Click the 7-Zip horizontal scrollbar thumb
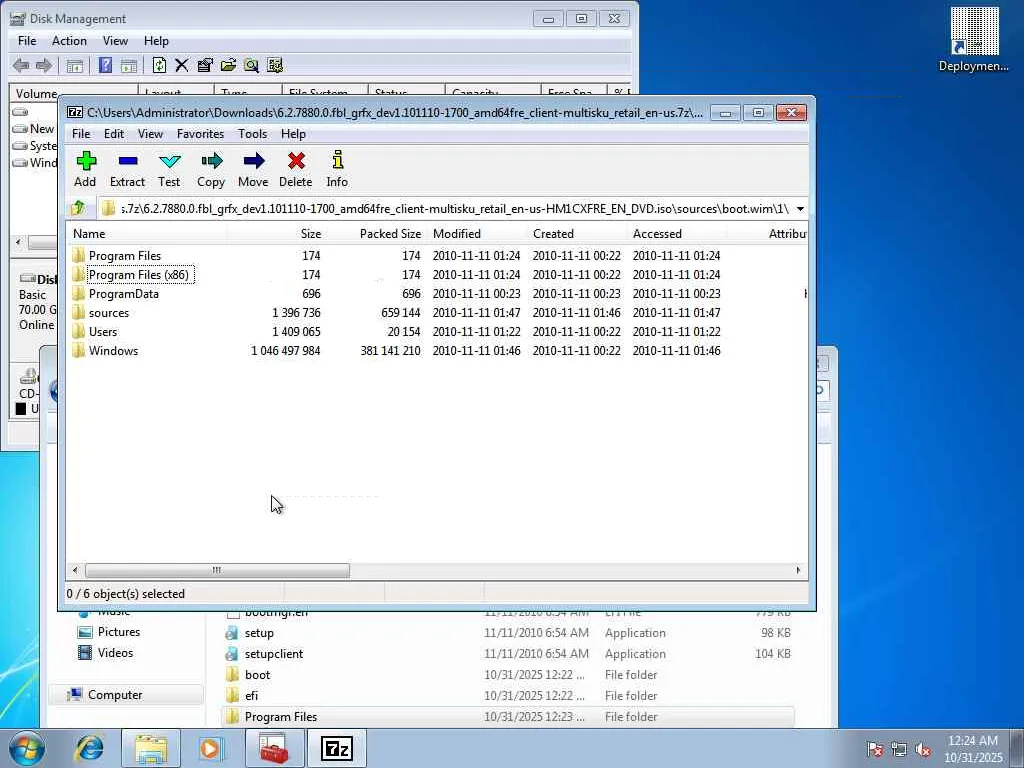 click(217, 570)
